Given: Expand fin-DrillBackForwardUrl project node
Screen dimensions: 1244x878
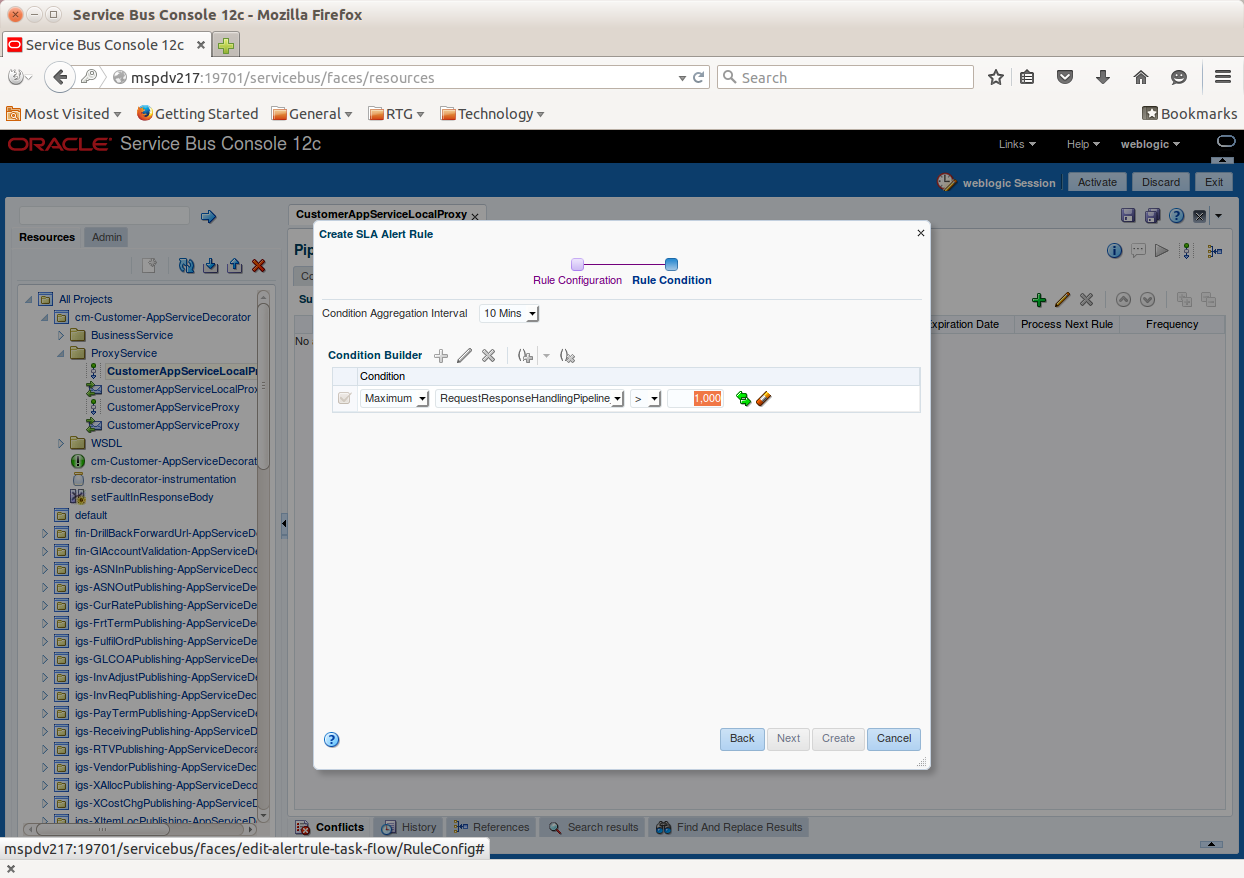Looking at the screenshot, I should point(44,533).
